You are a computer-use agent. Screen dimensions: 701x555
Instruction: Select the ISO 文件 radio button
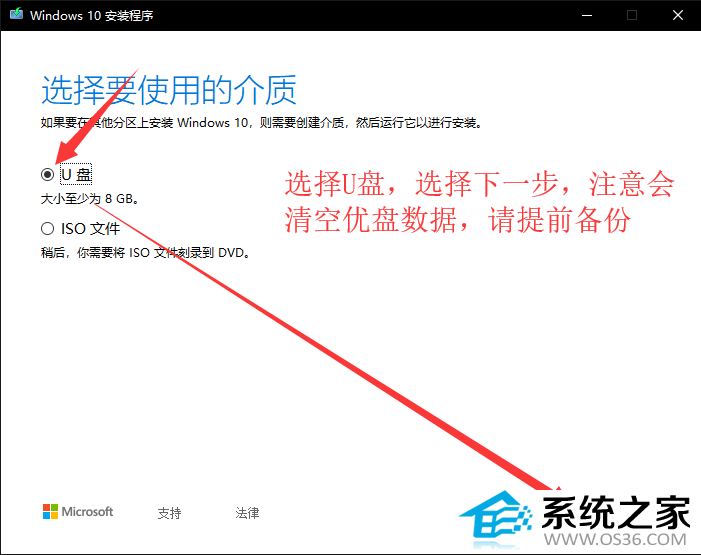click(47, 229)
